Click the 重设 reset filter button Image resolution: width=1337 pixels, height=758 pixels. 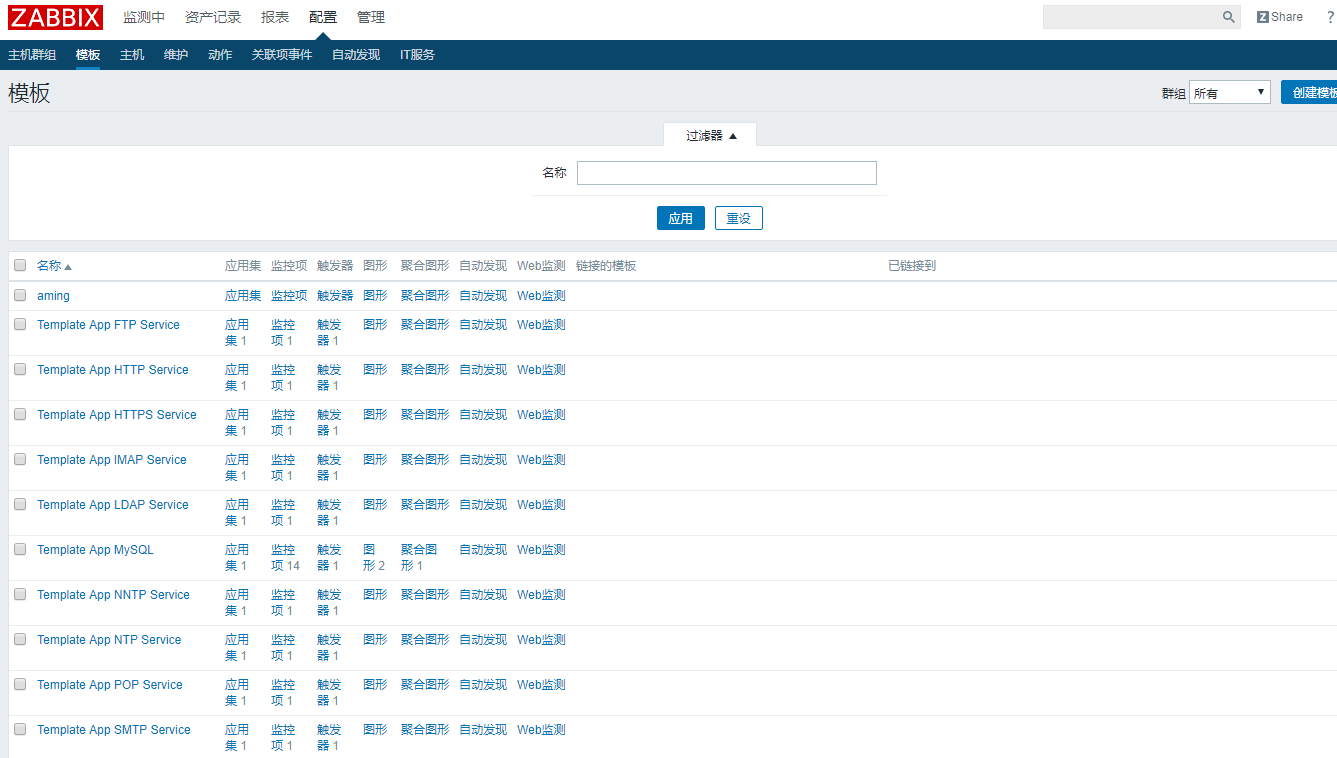point(739,218)
